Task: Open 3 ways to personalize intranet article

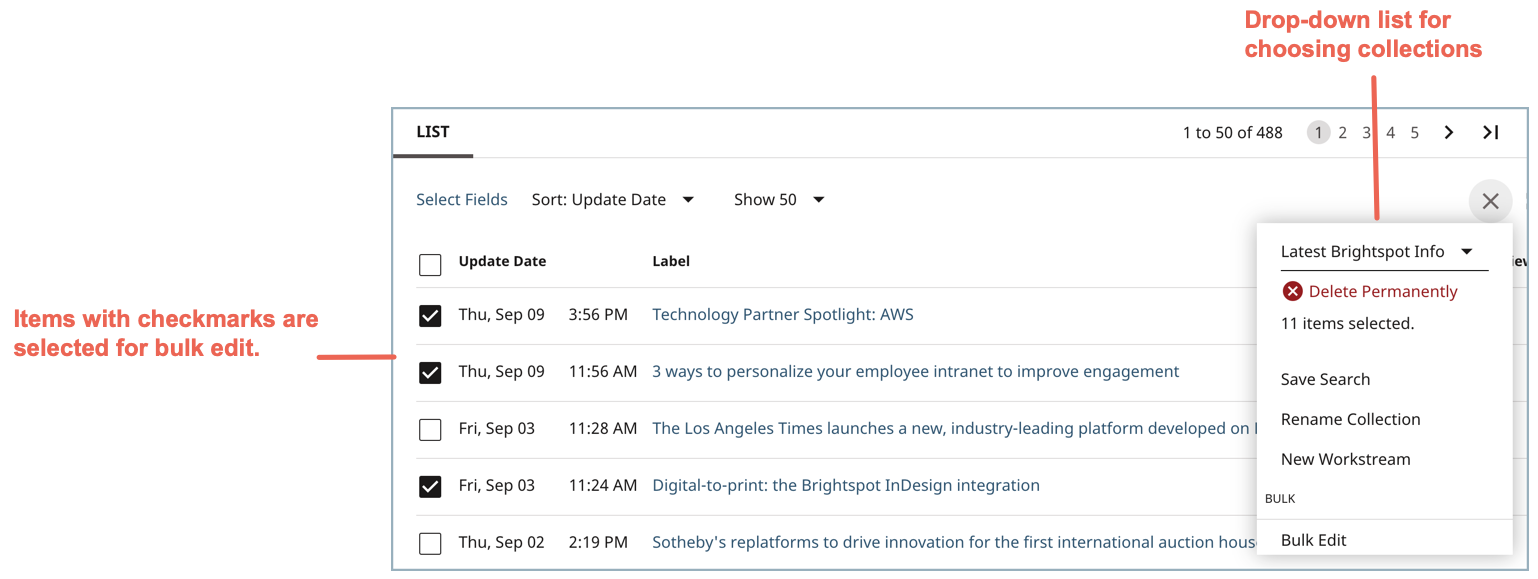Action: [x=916, y=371]
